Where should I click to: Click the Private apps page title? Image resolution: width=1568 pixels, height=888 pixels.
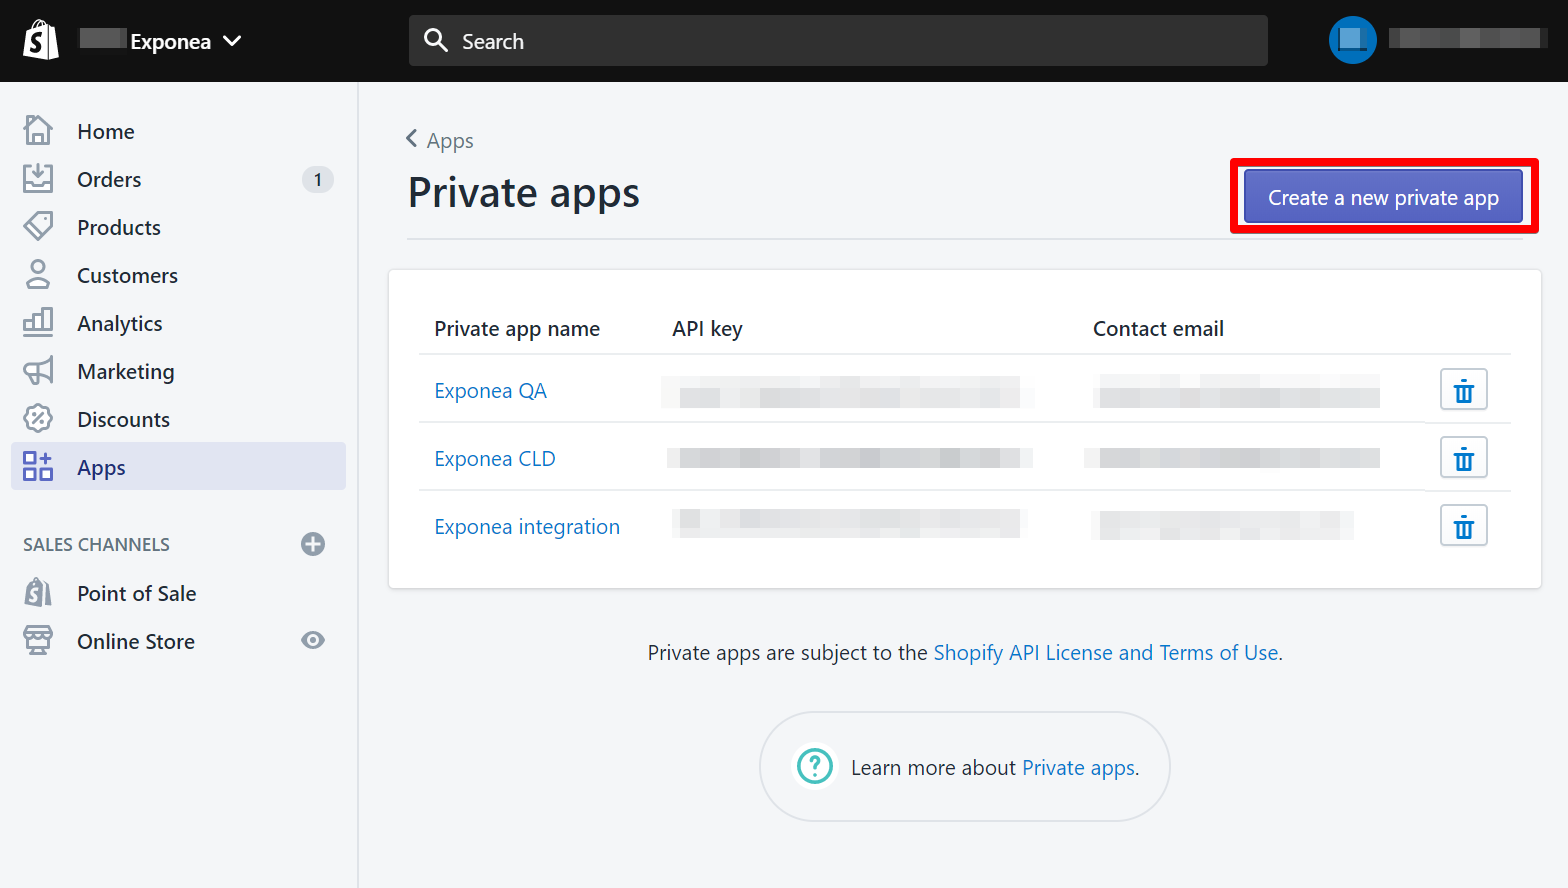[524, 193]
